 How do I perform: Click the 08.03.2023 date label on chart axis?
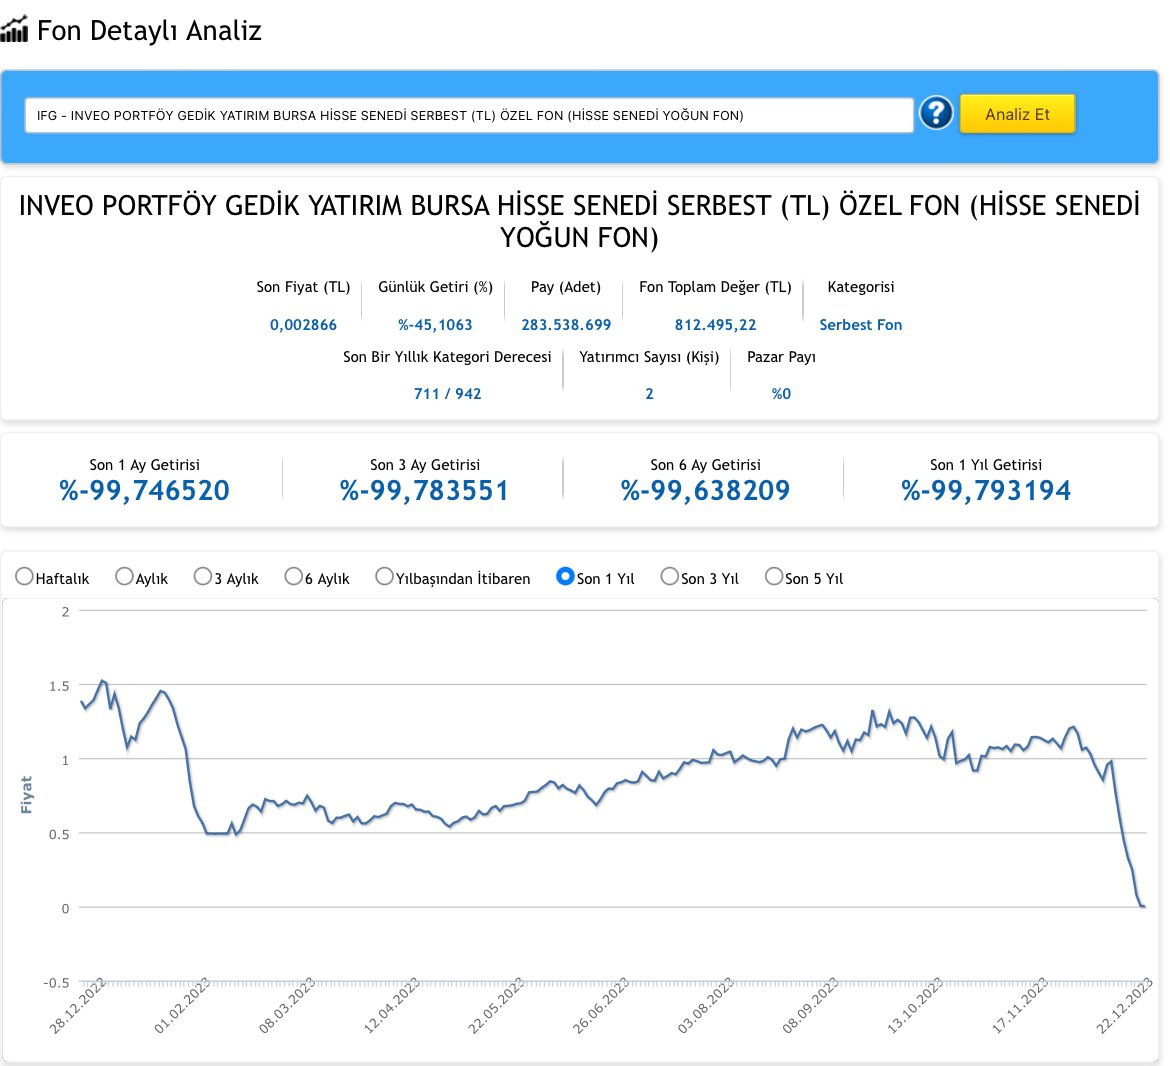287,1006
